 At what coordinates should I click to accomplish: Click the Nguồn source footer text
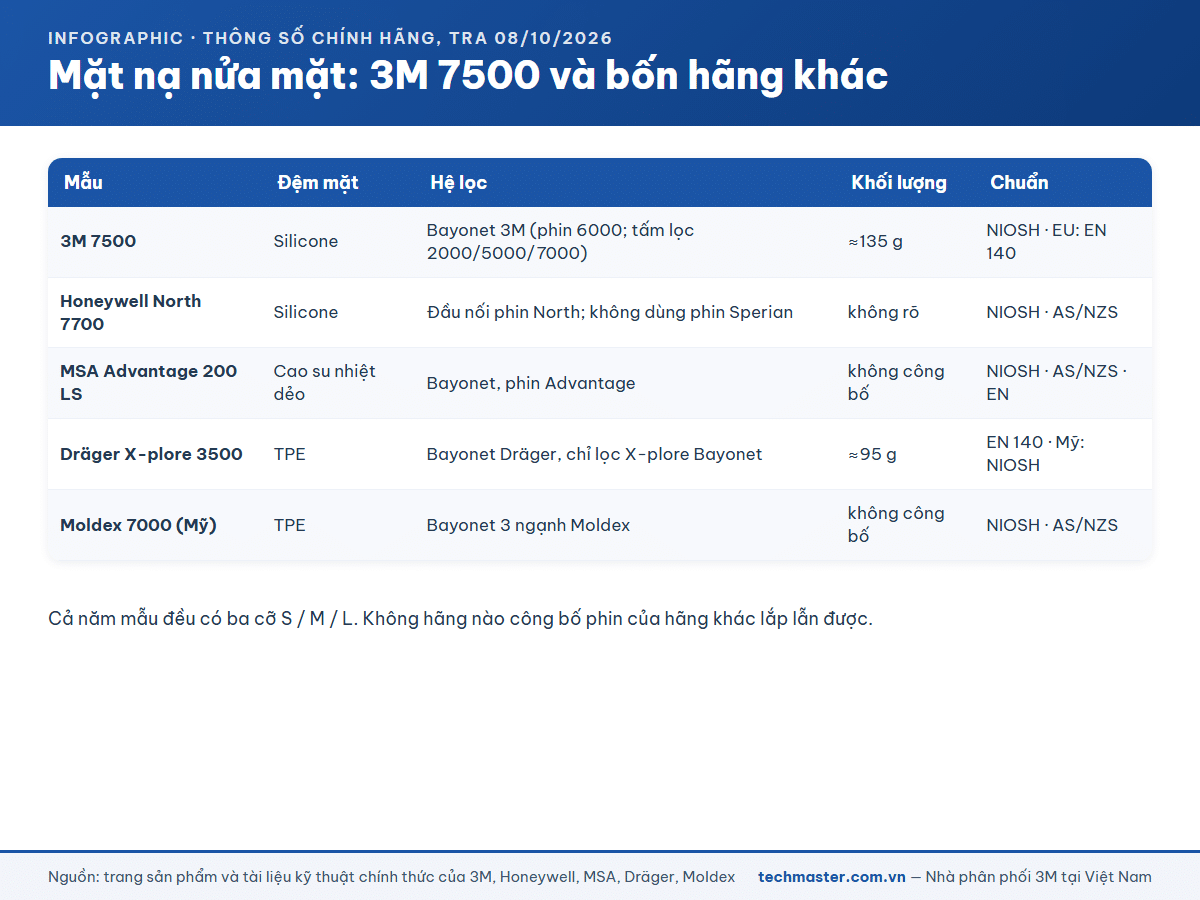pyautogui.click(x=391, y=877)
